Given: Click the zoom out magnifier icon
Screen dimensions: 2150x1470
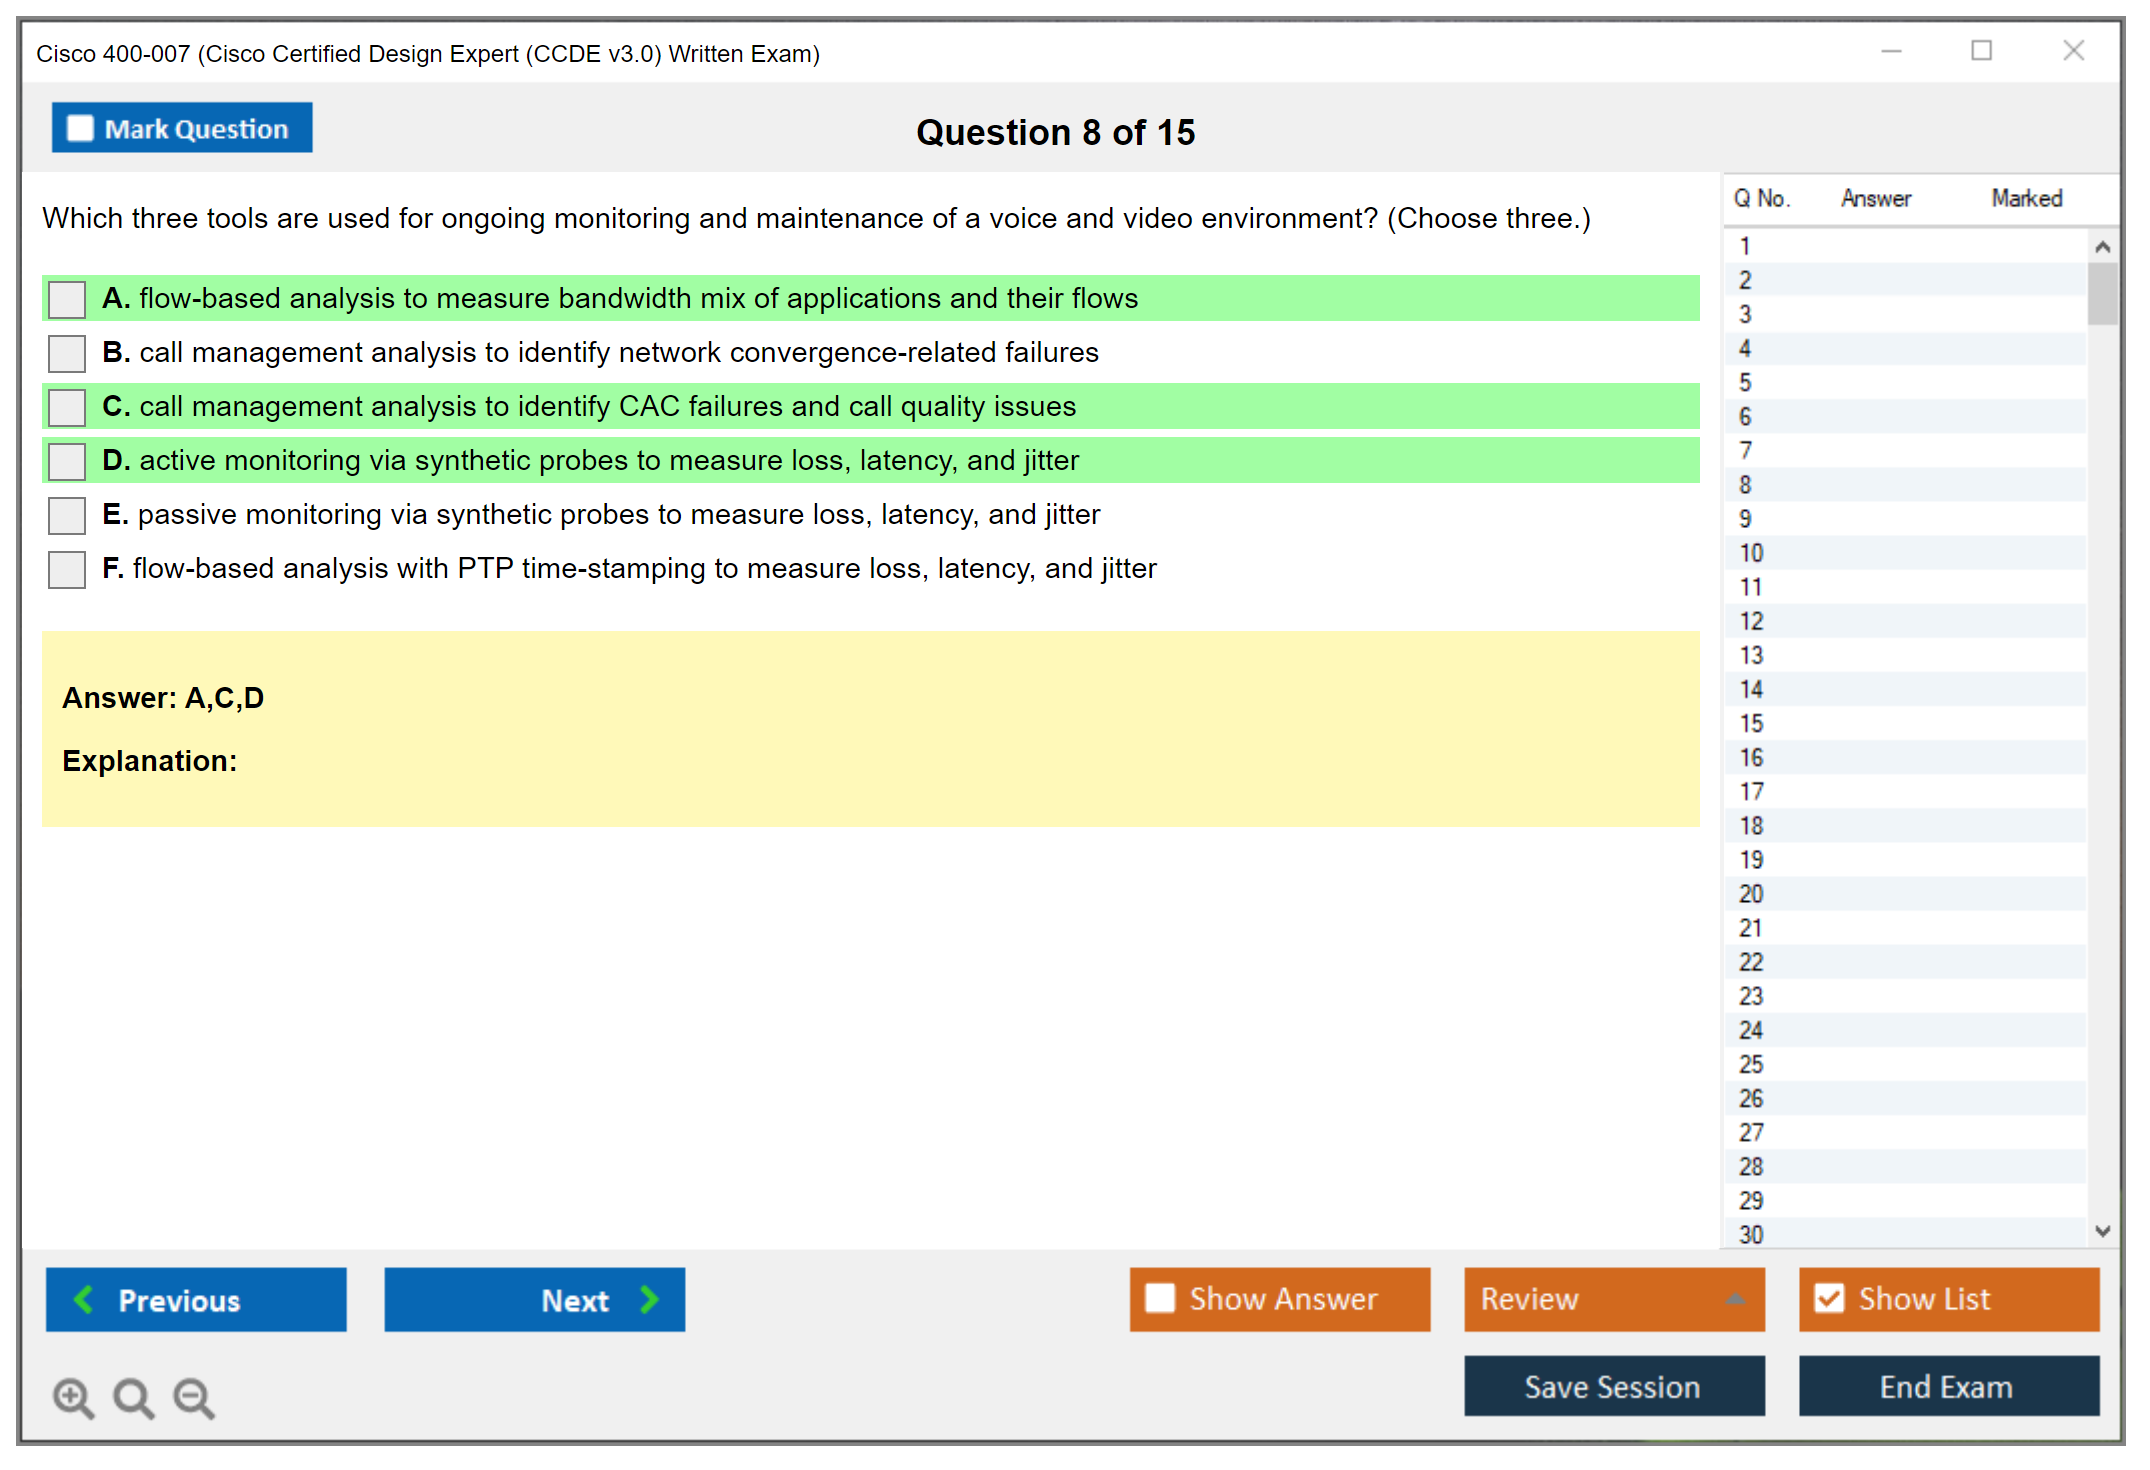Looking at the screenshot, I should (x=194, y=1397).
